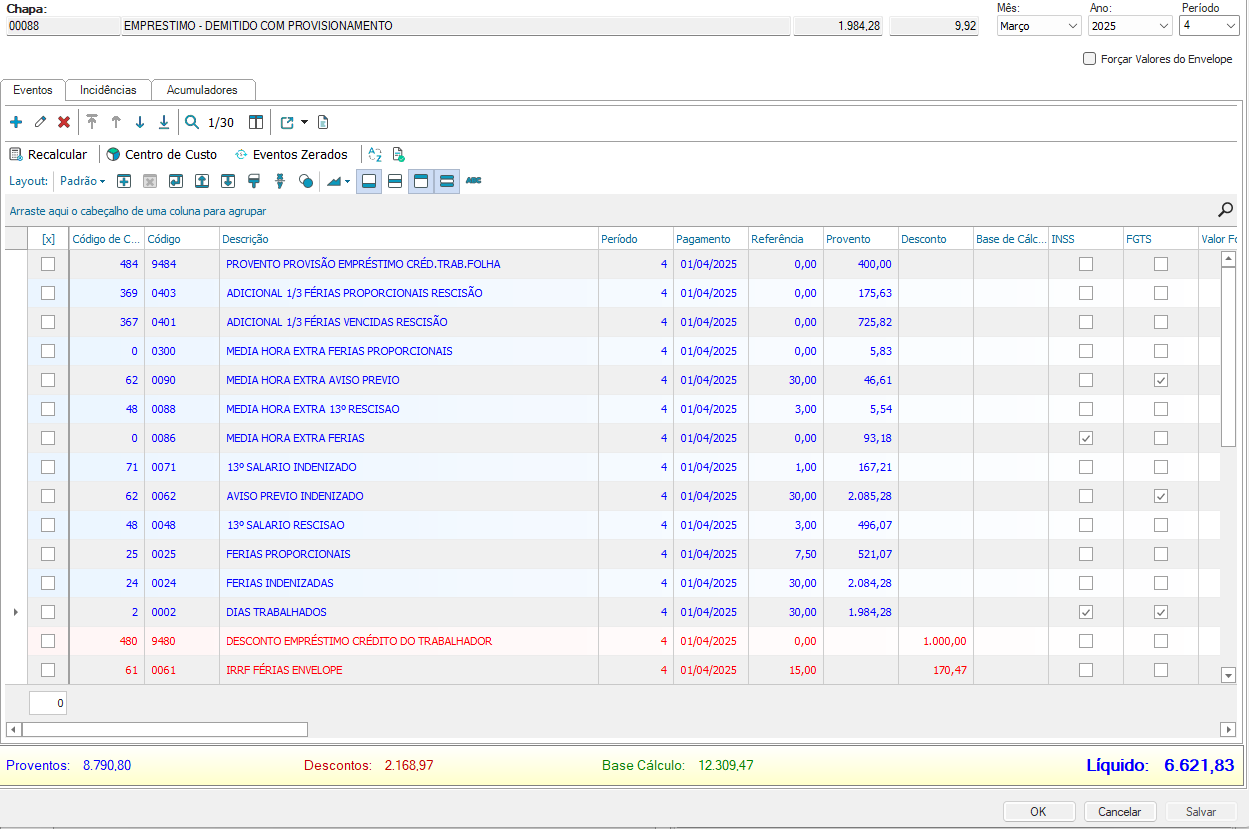Click the magnifier search icon in toolbar

click(x=192, y=122)
